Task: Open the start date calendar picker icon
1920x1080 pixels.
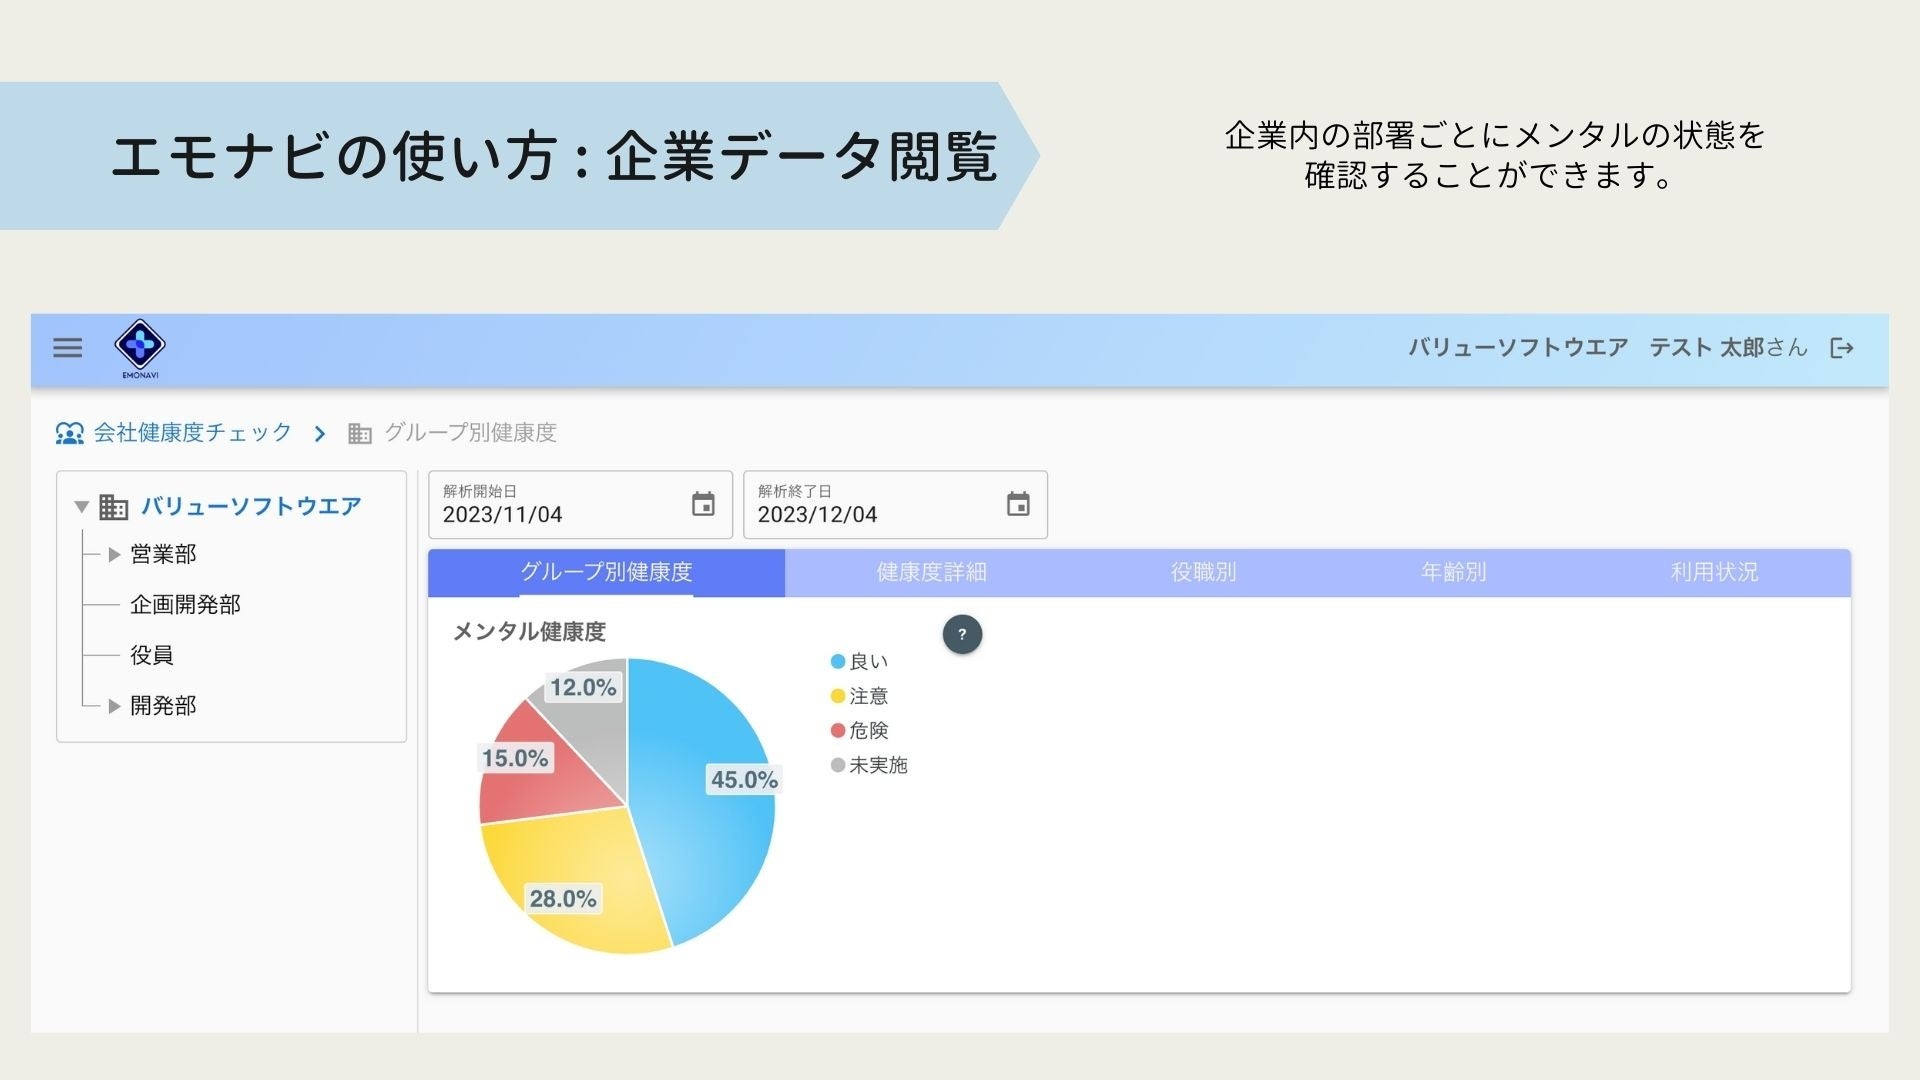Action: (x=703, y=504)
